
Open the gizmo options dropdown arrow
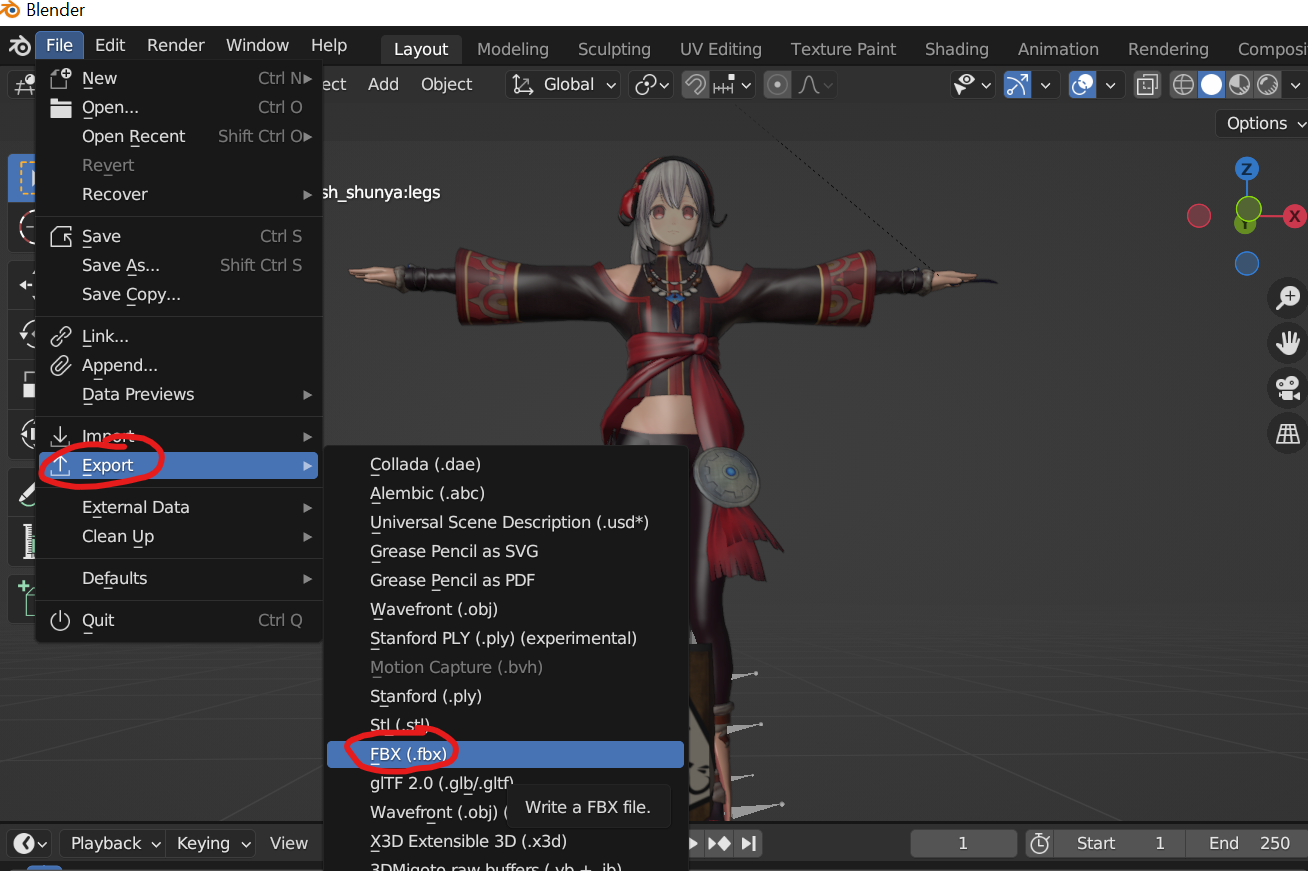coord(1046,85)
